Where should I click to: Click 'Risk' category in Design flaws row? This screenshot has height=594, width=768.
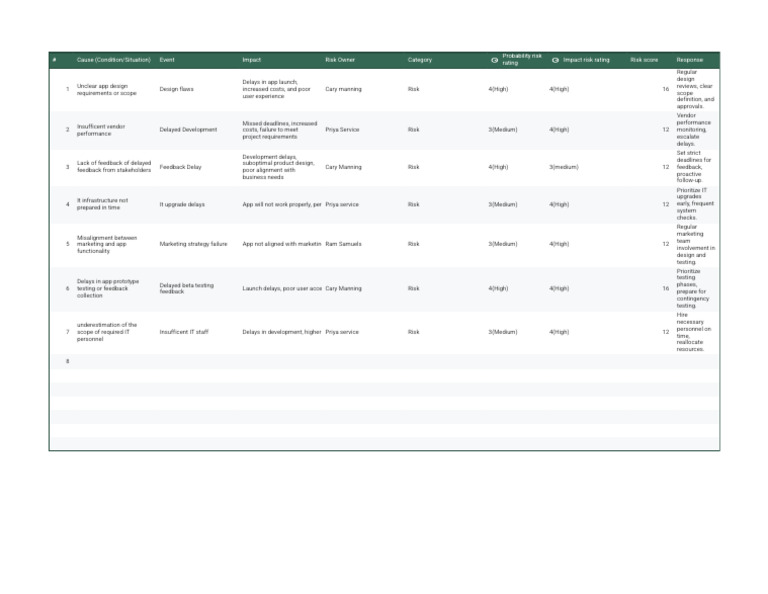[x=413, y=89]
